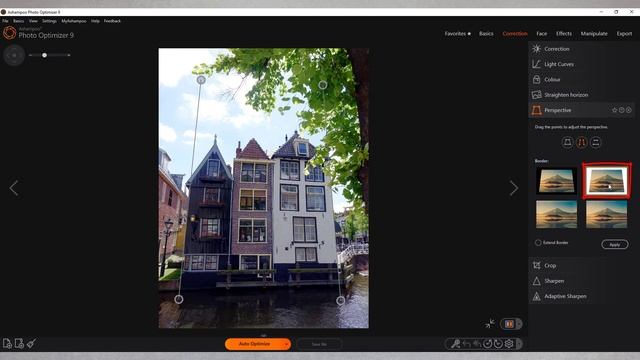The height and width of the screenshot is (360, 640).
Task: Open the View menu
Action: click(33, 21)
